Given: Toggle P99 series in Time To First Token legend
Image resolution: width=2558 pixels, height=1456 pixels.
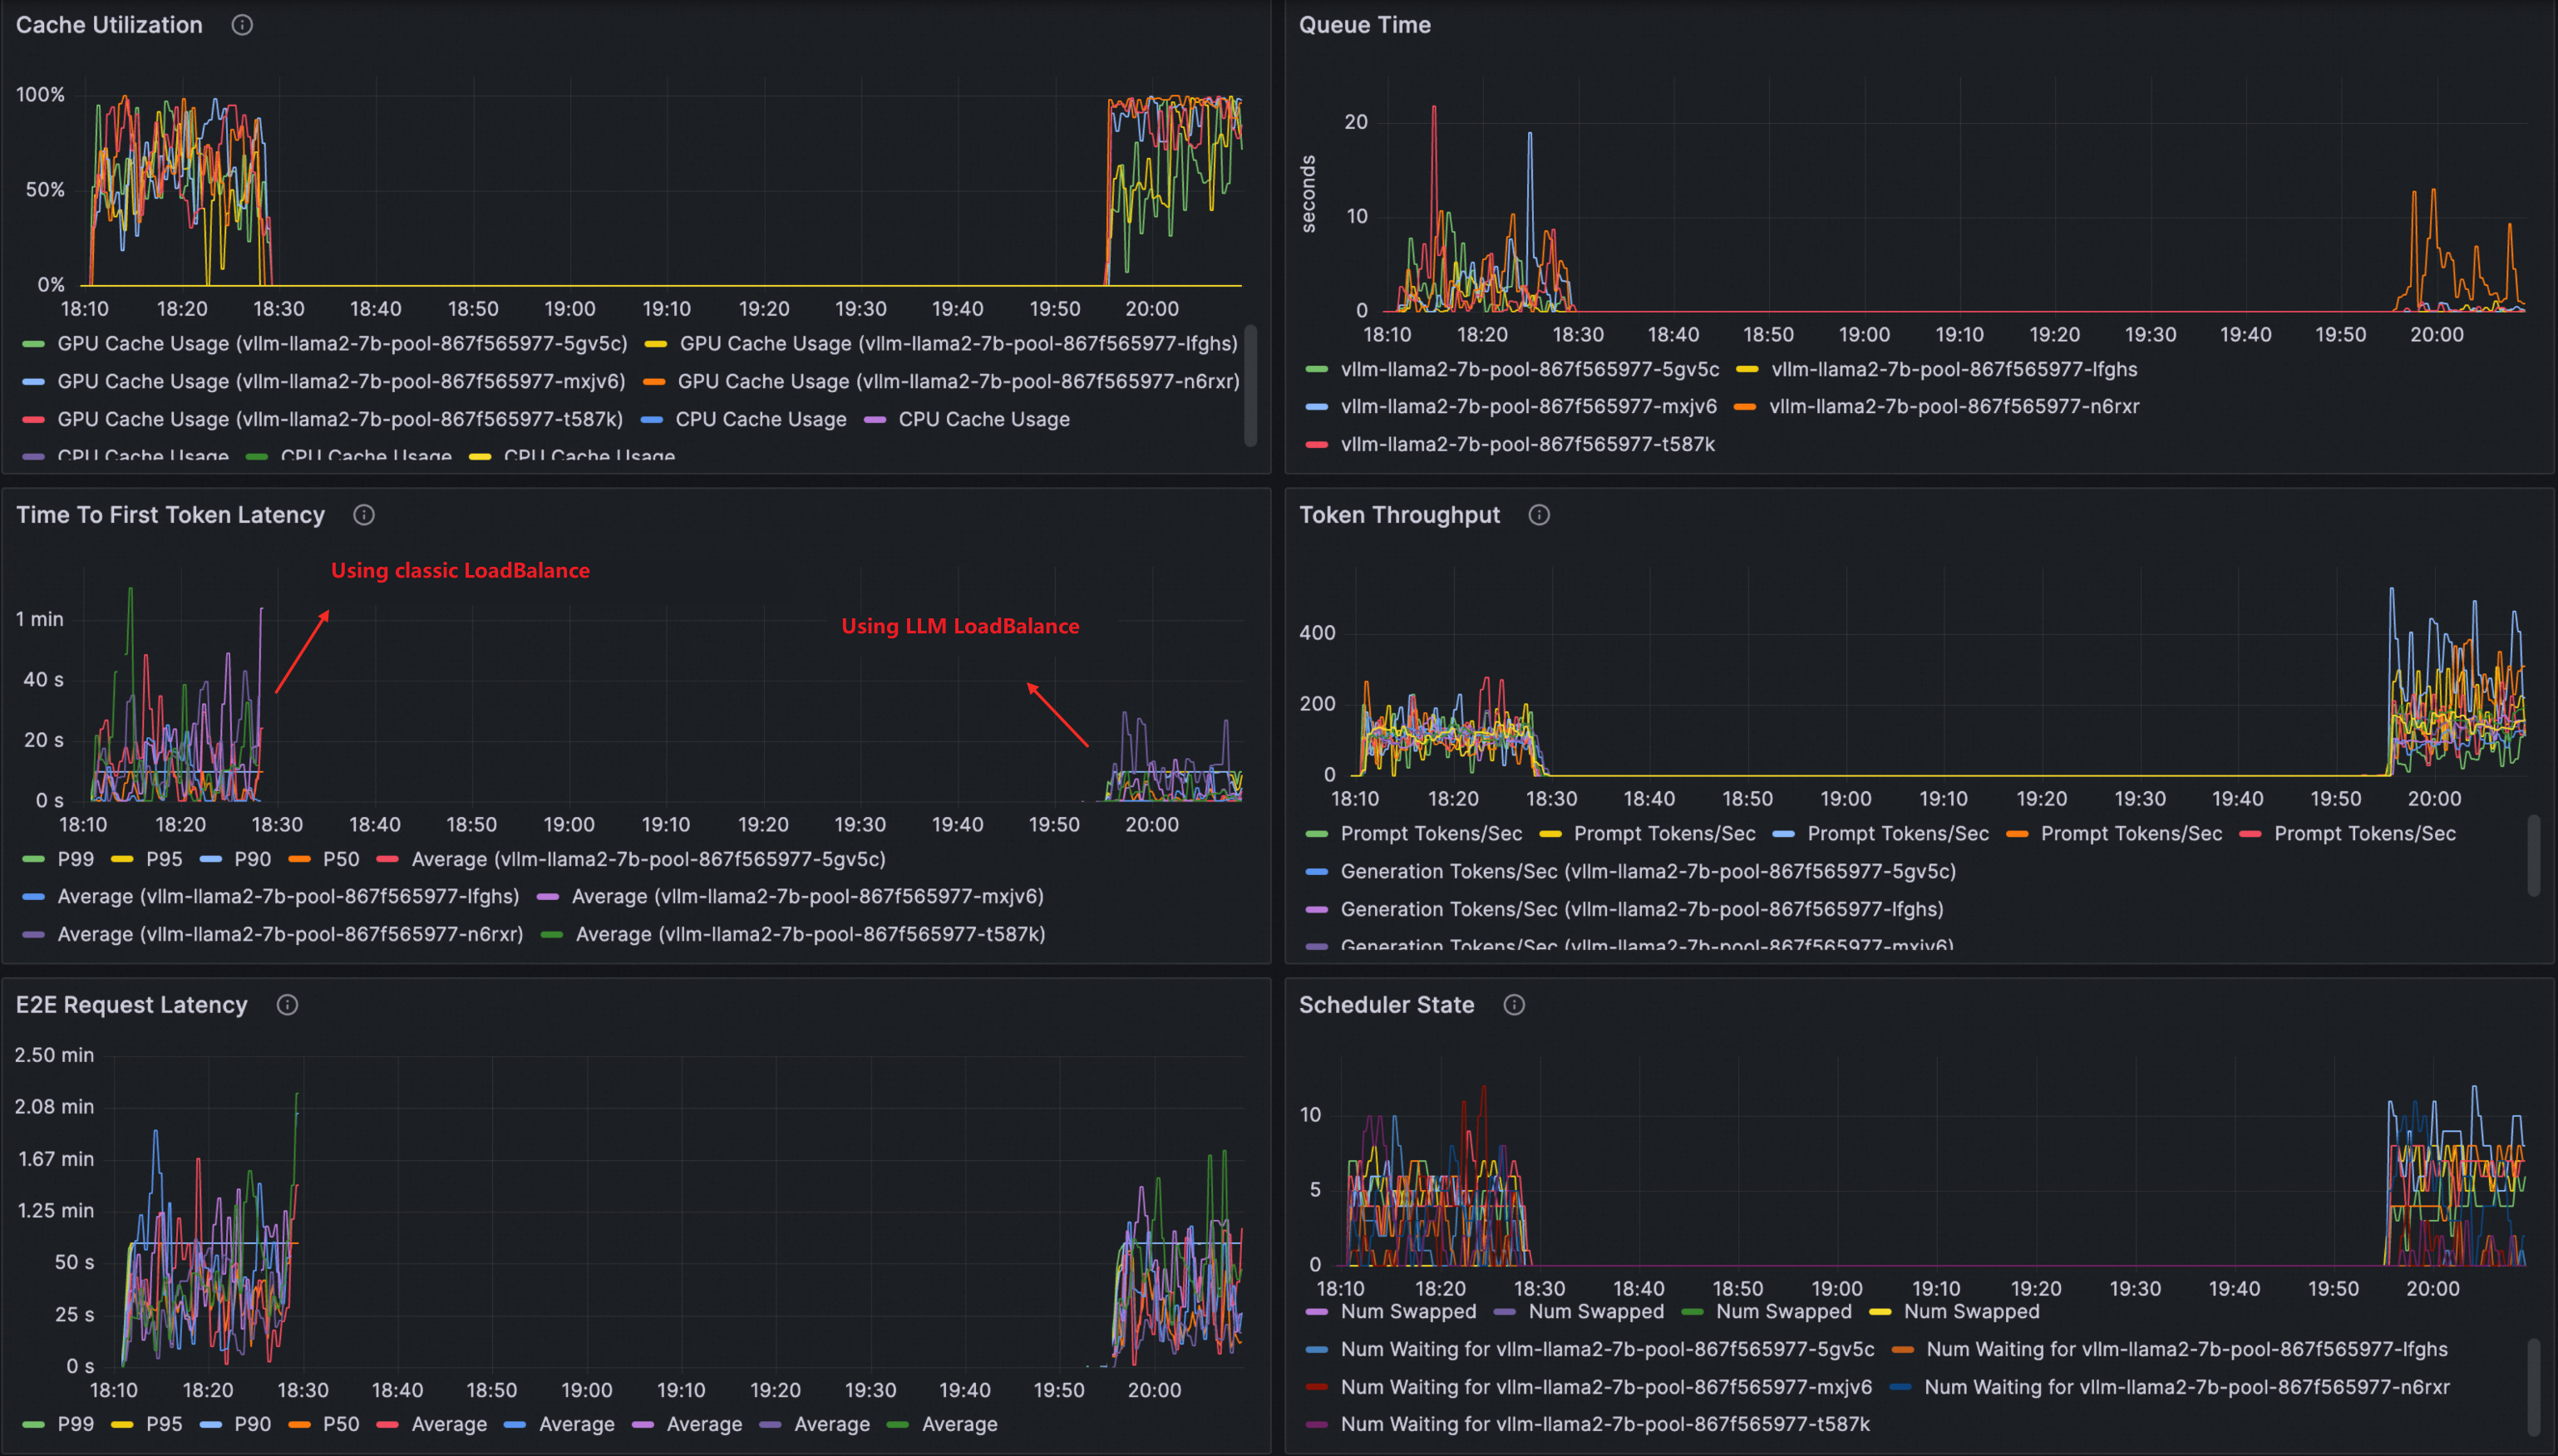Looking at the screenshot, I should 75,859.
